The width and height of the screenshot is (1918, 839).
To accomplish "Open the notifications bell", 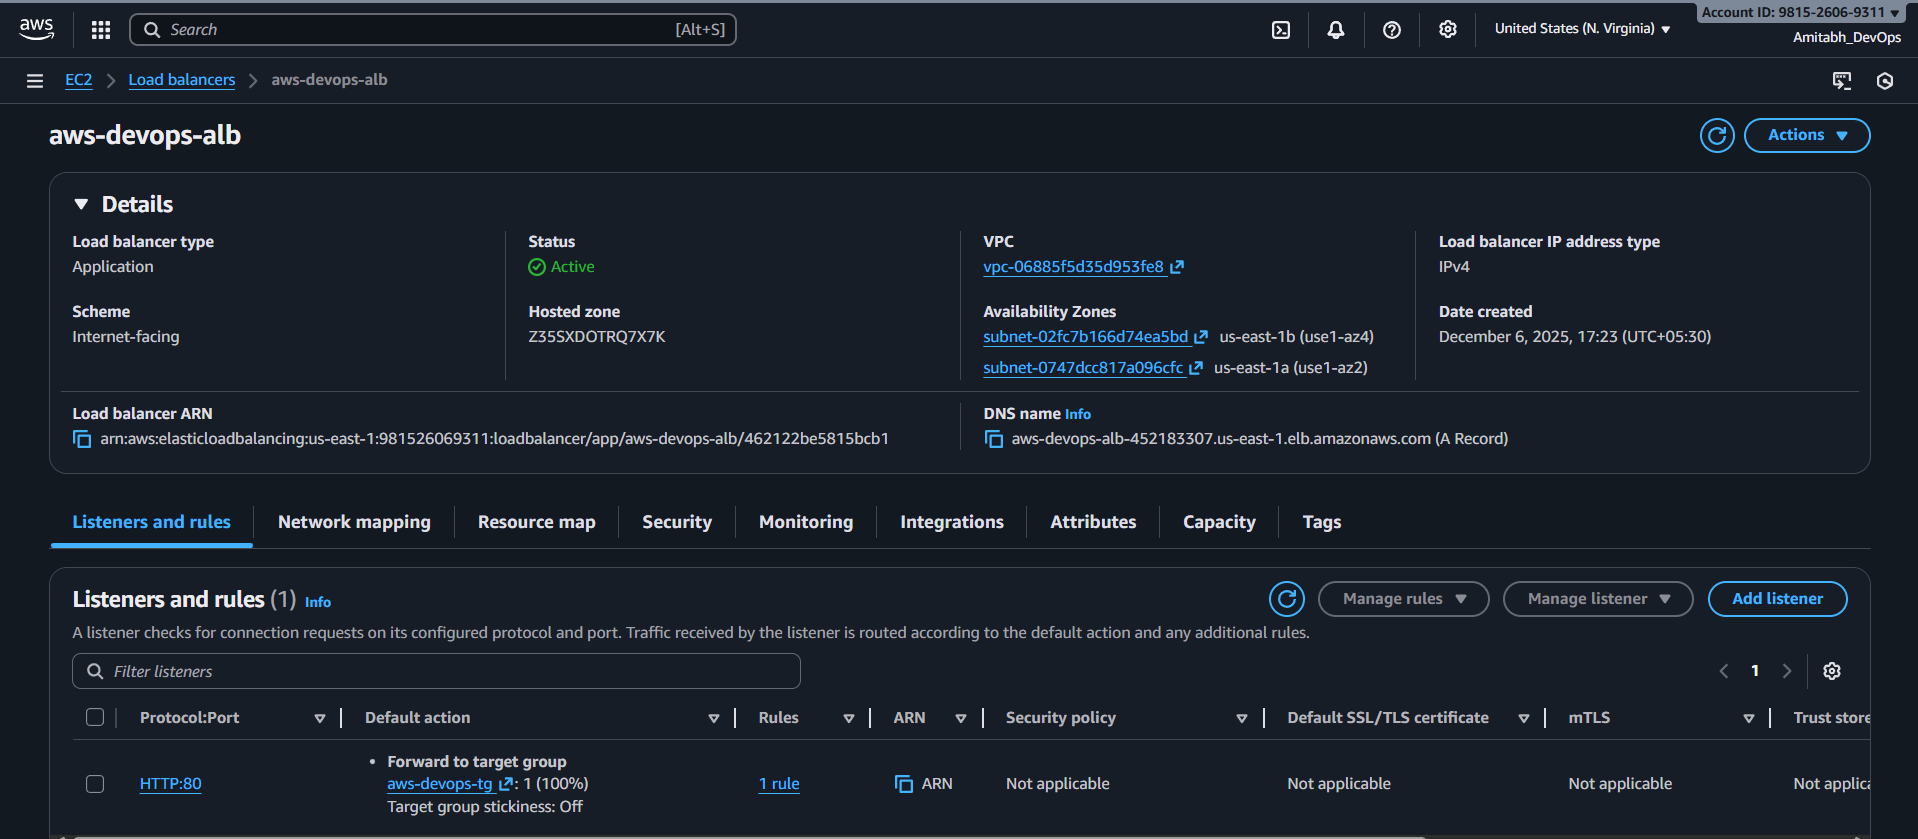I will click(1335, 30).
